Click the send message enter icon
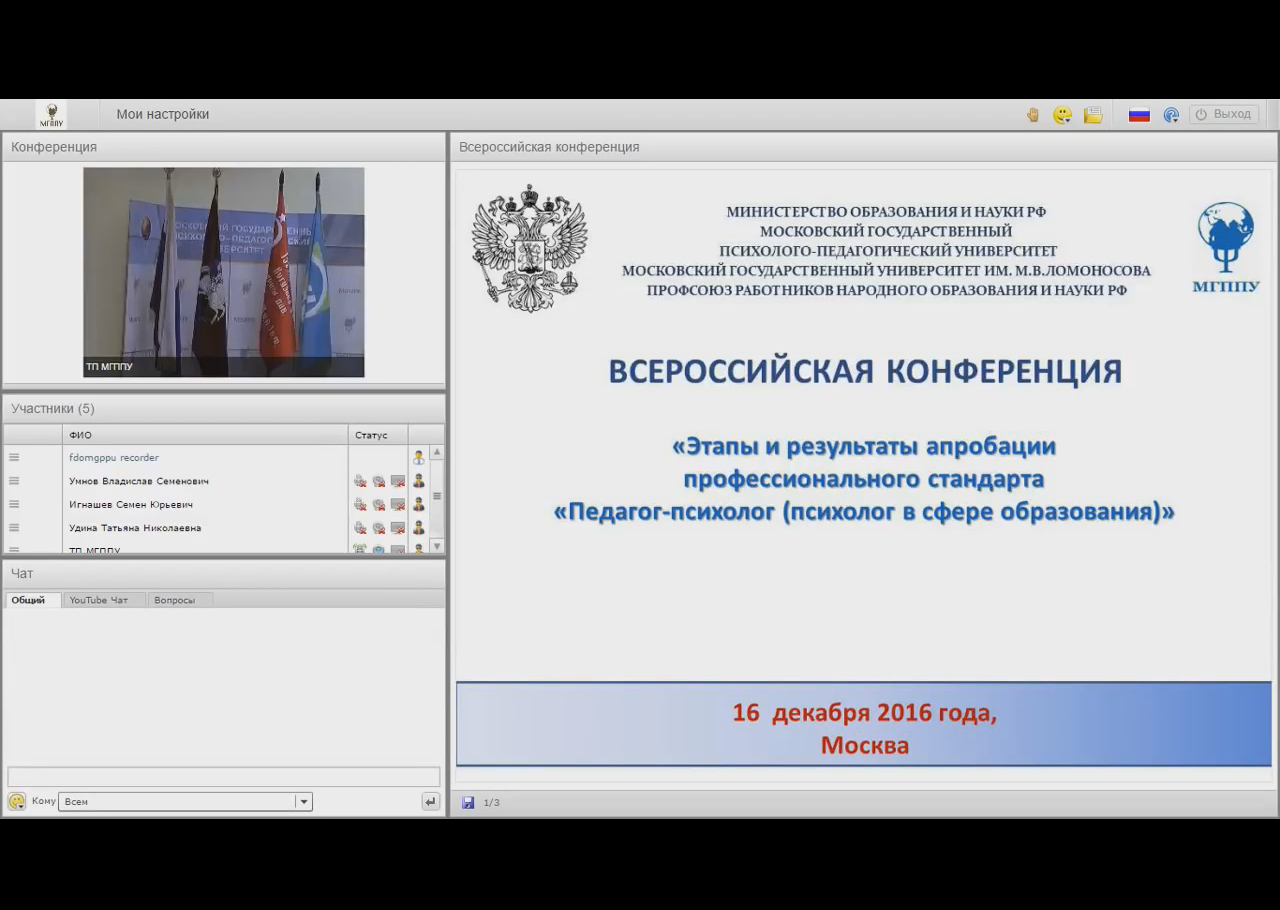The image size is (1280, 910). [x=431, y=801]
